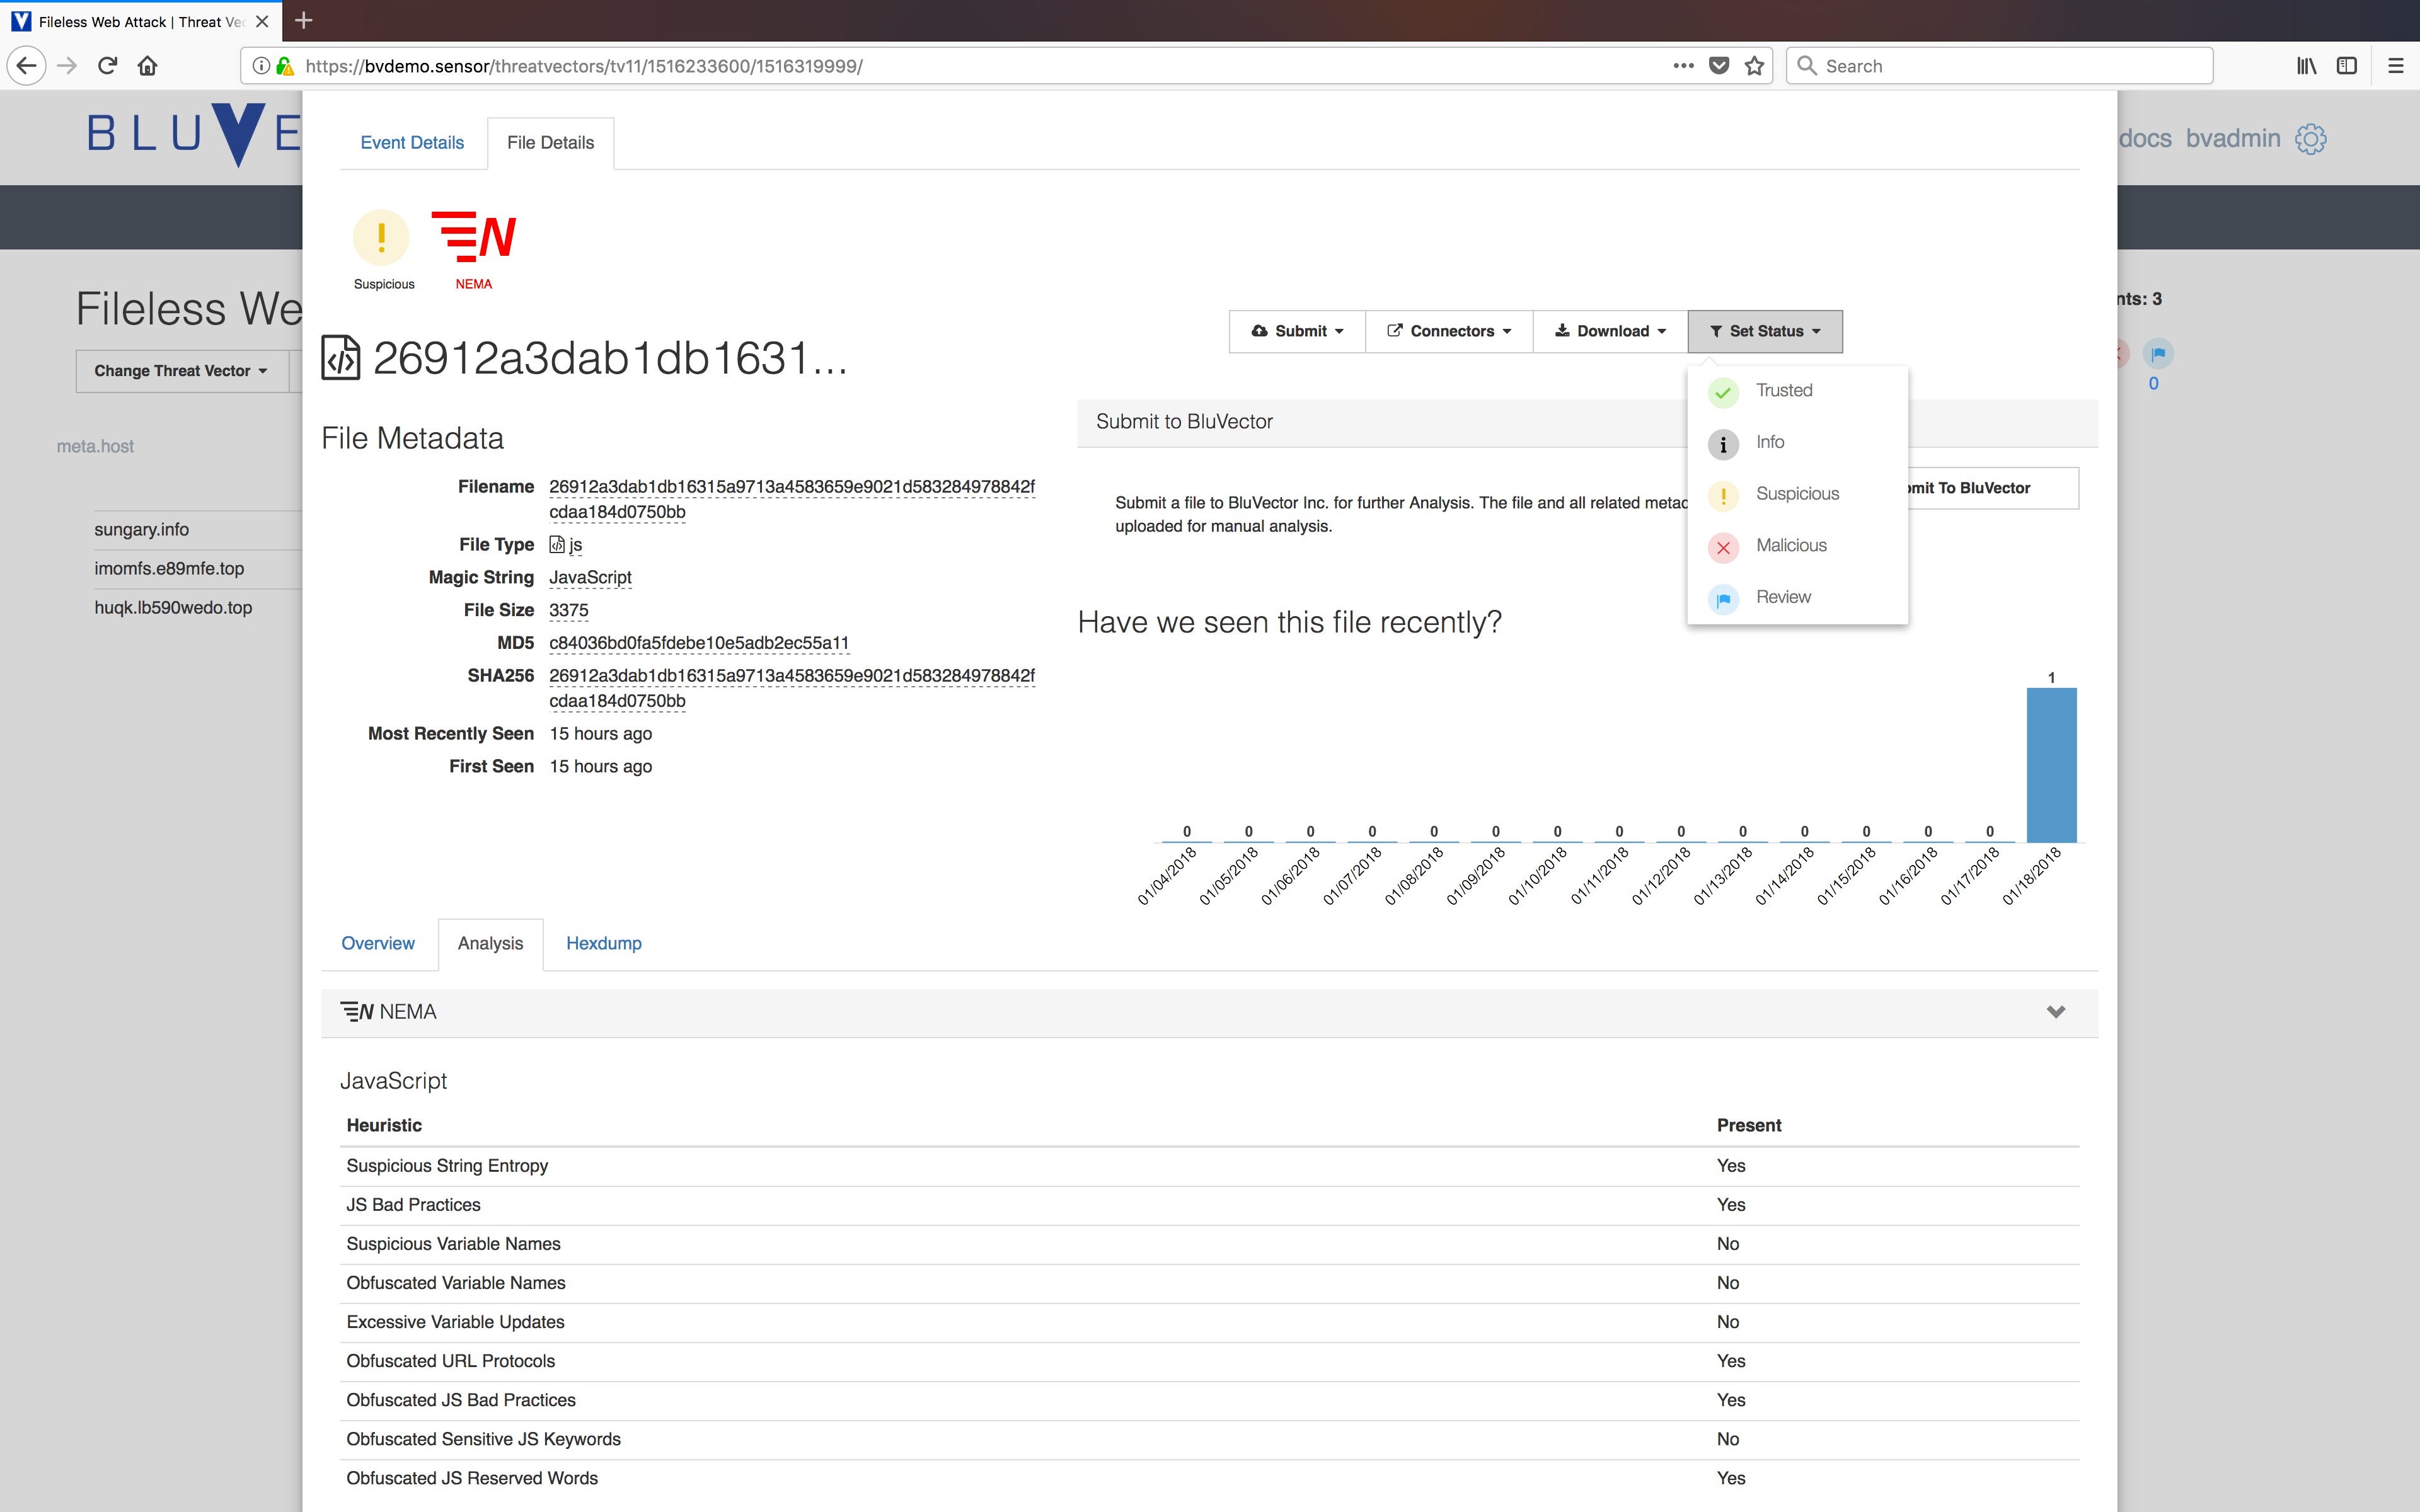Click the blue review flag counter icon
Image resolution: width=2420 pixels, height=1512 pixels.
[2158, 353]
